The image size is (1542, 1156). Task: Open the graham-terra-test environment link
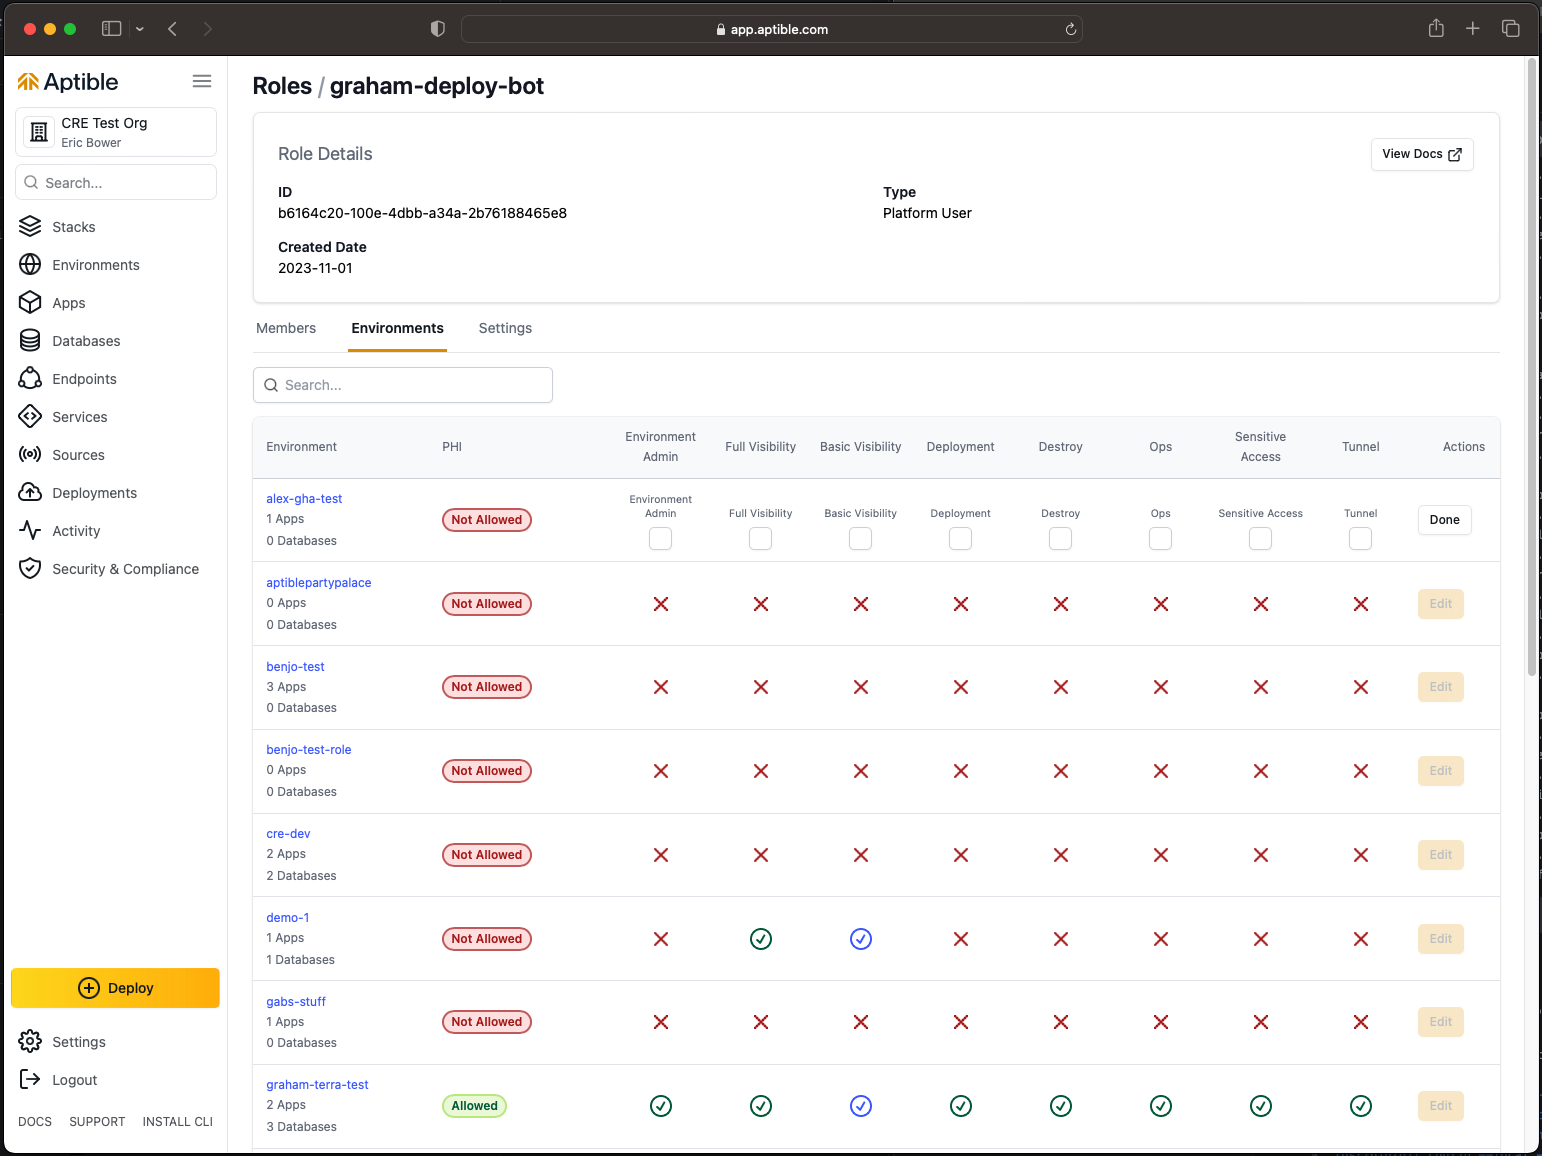coord(317,1085)
